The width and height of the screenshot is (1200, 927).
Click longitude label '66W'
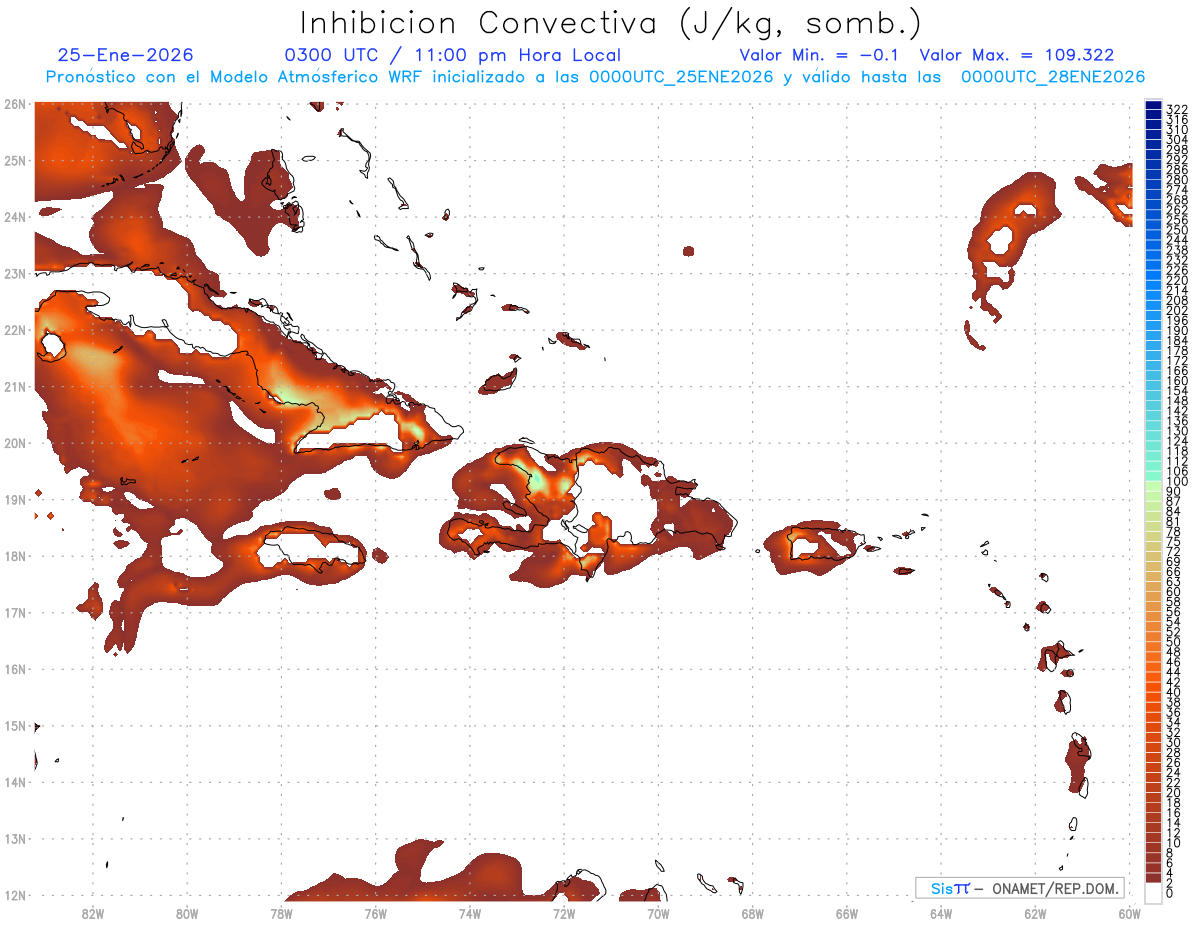[847, 913]
